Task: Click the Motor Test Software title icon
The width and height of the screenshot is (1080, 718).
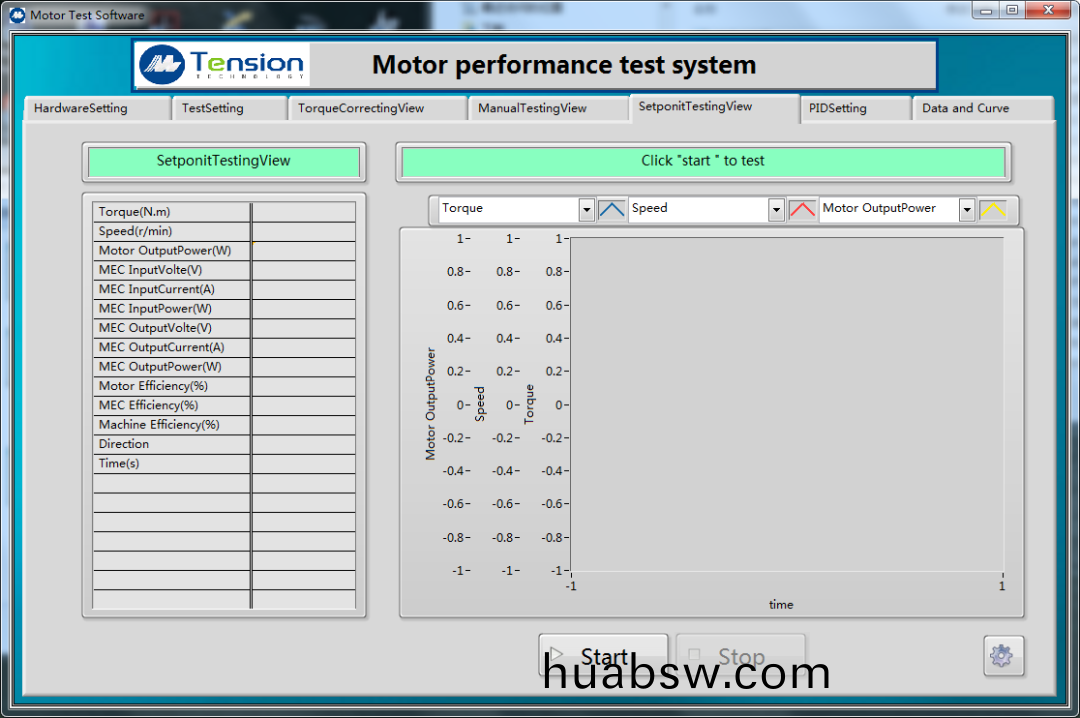Action: pos(17,14)
